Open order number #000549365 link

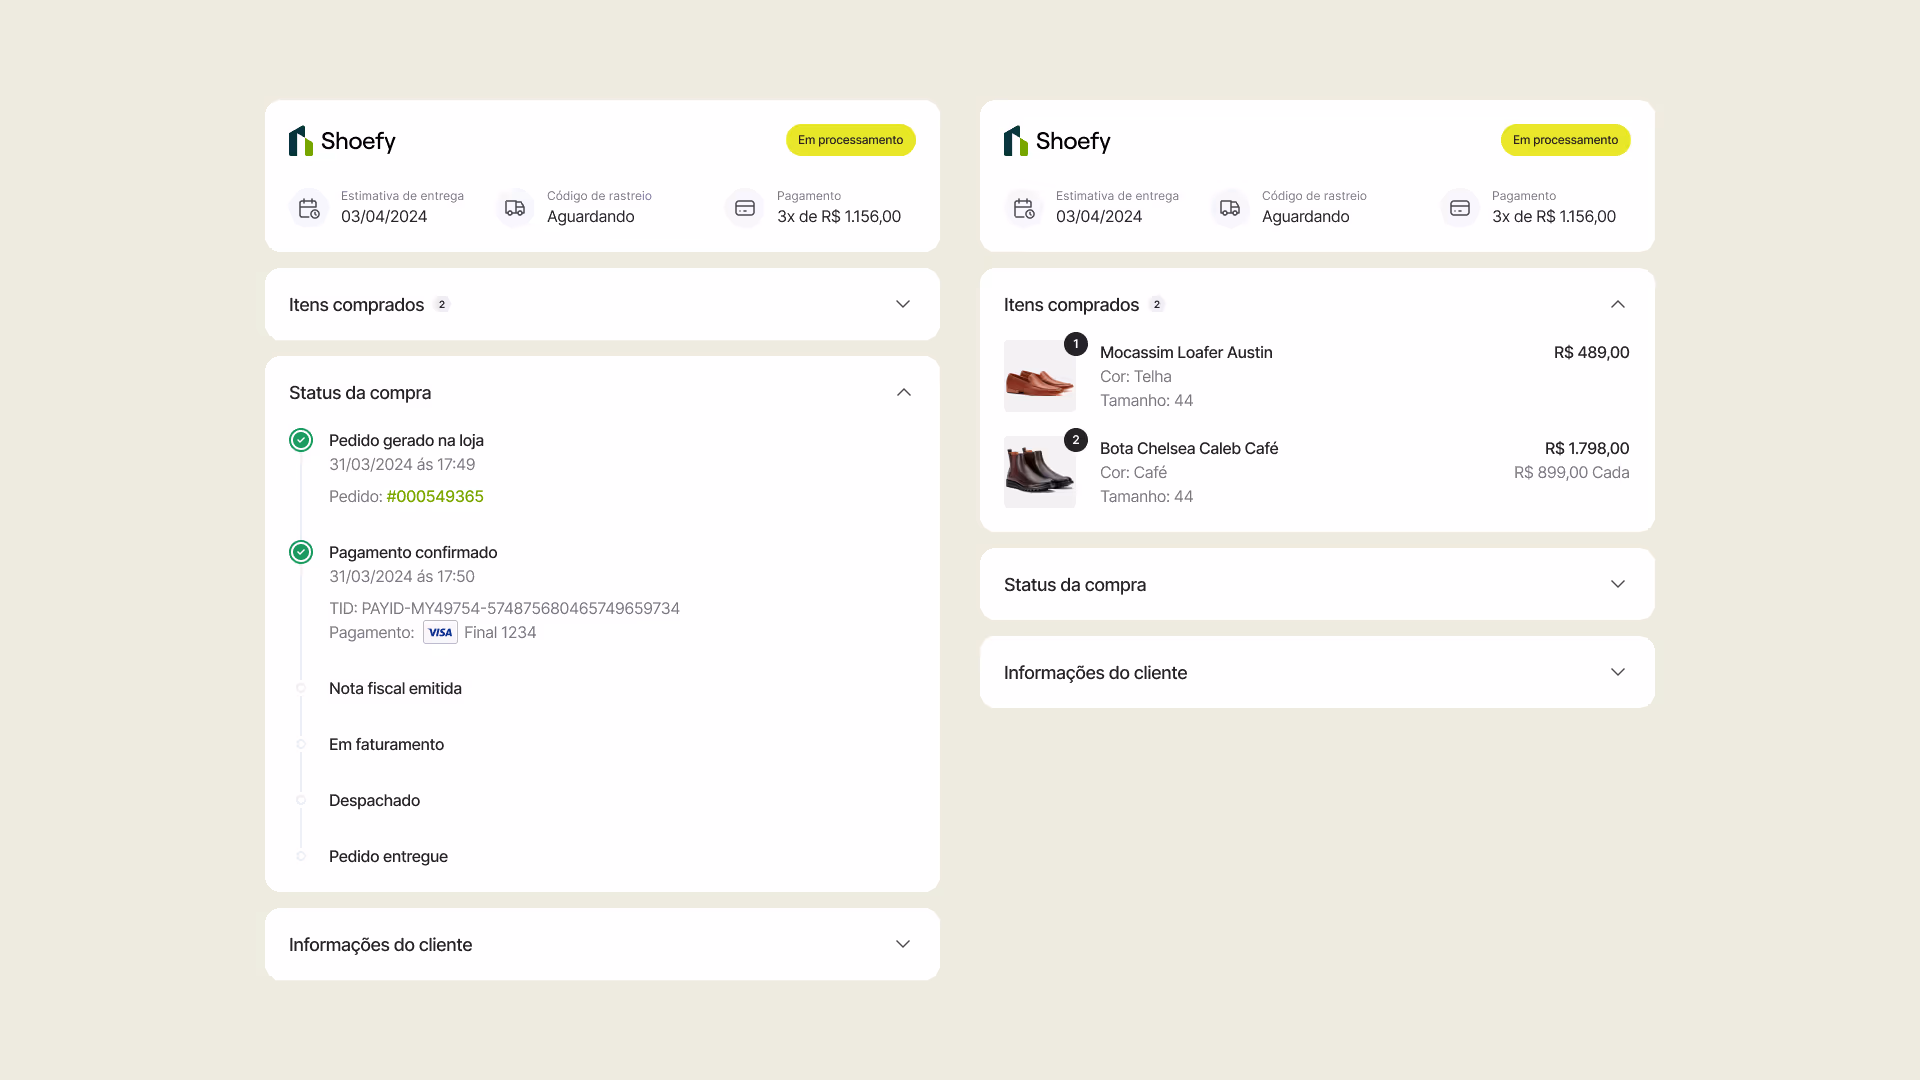435,496
